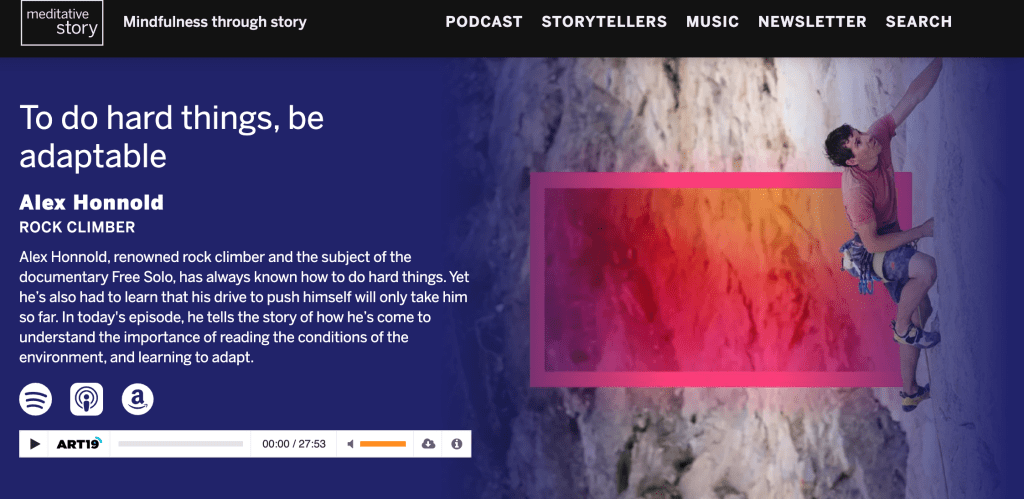Open the MUSIC page

coord(712,22)
